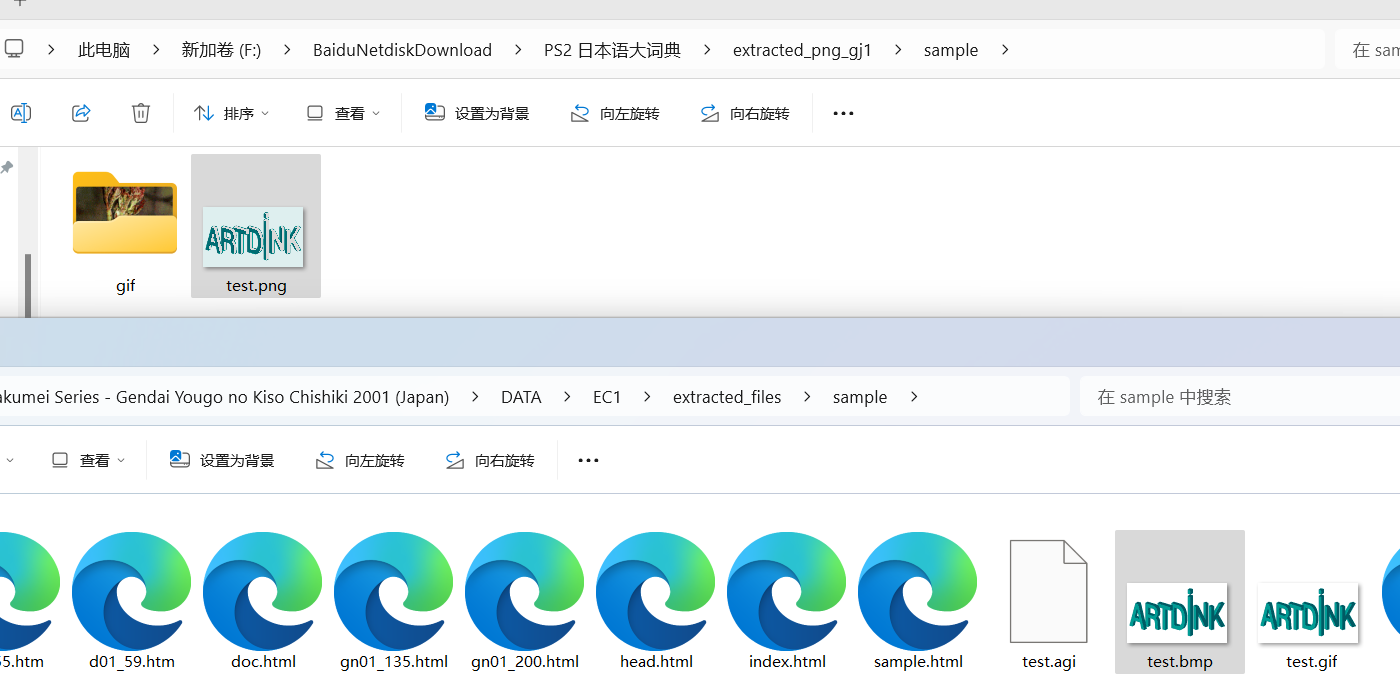Click the share icon in upper toolbar
Viewport: 1400px width, 698px height.
[x=81, y=113]
